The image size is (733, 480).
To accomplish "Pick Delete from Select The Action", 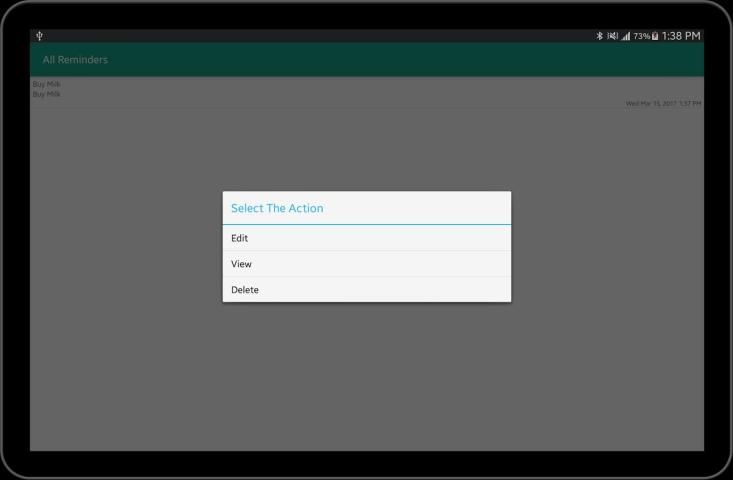I will pyautogui.click(x=366, y=290).
